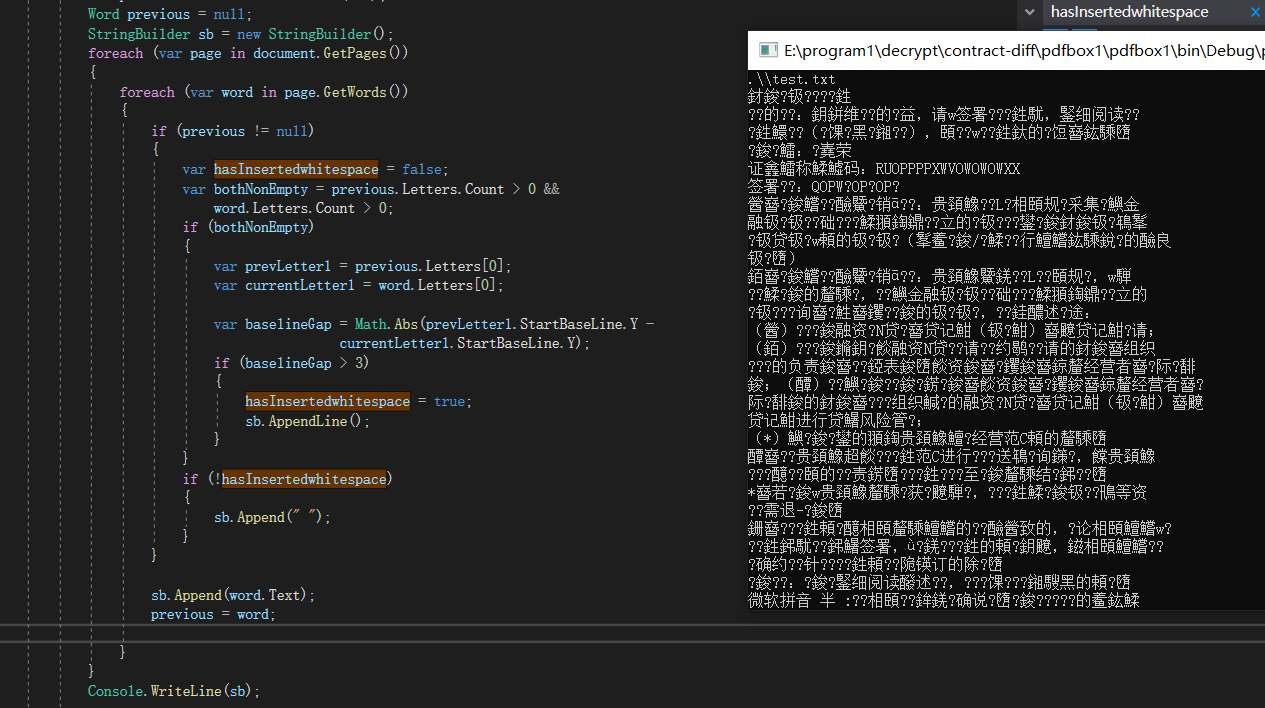Click the 'Console.WriteLine(sb);' line

[174, 691]
